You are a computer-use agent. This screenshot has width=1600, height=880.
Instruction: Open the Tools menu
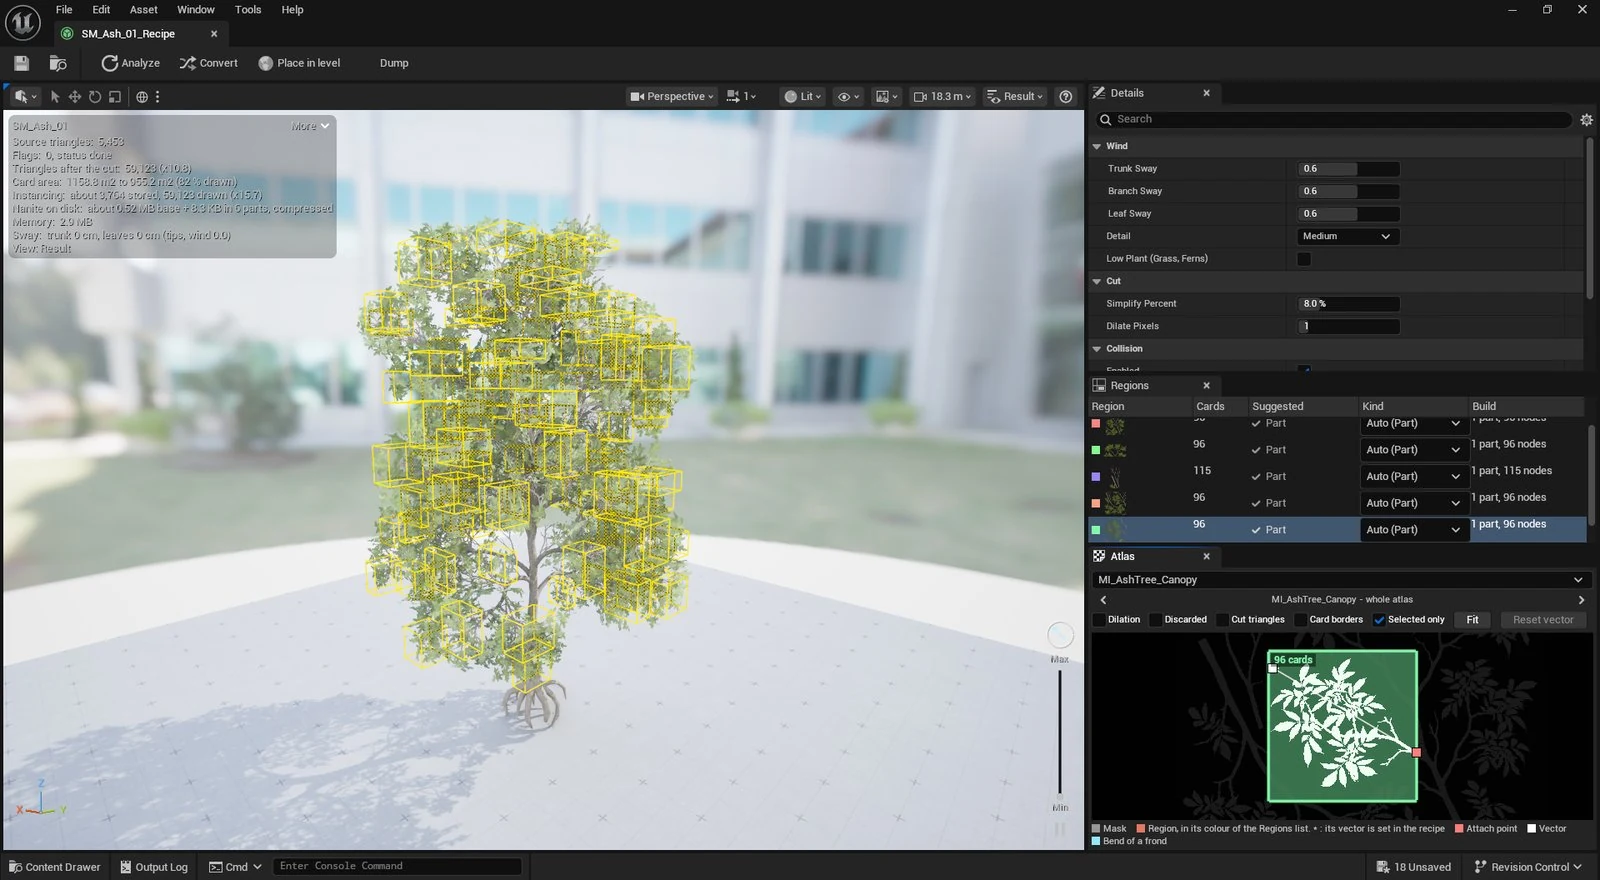coord(248,10)
